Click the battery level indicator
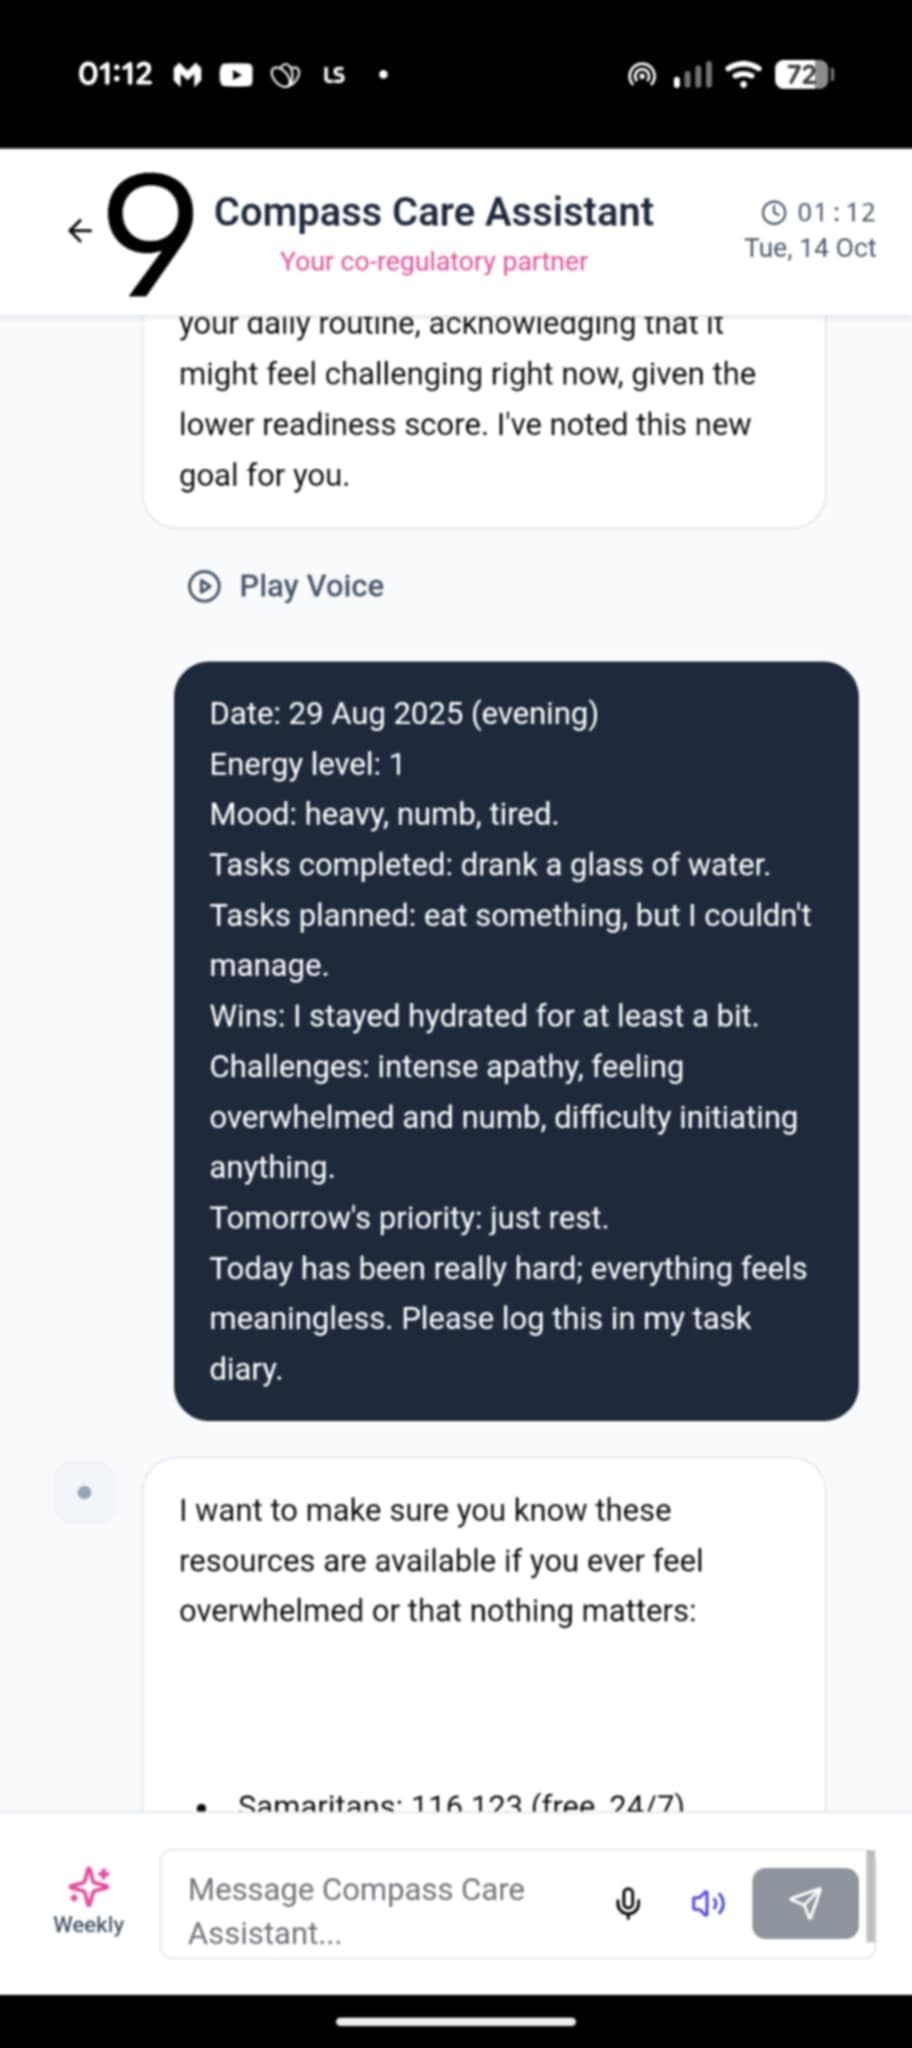The height and width of the screenshot is (2048, 912). pos(803,75)
